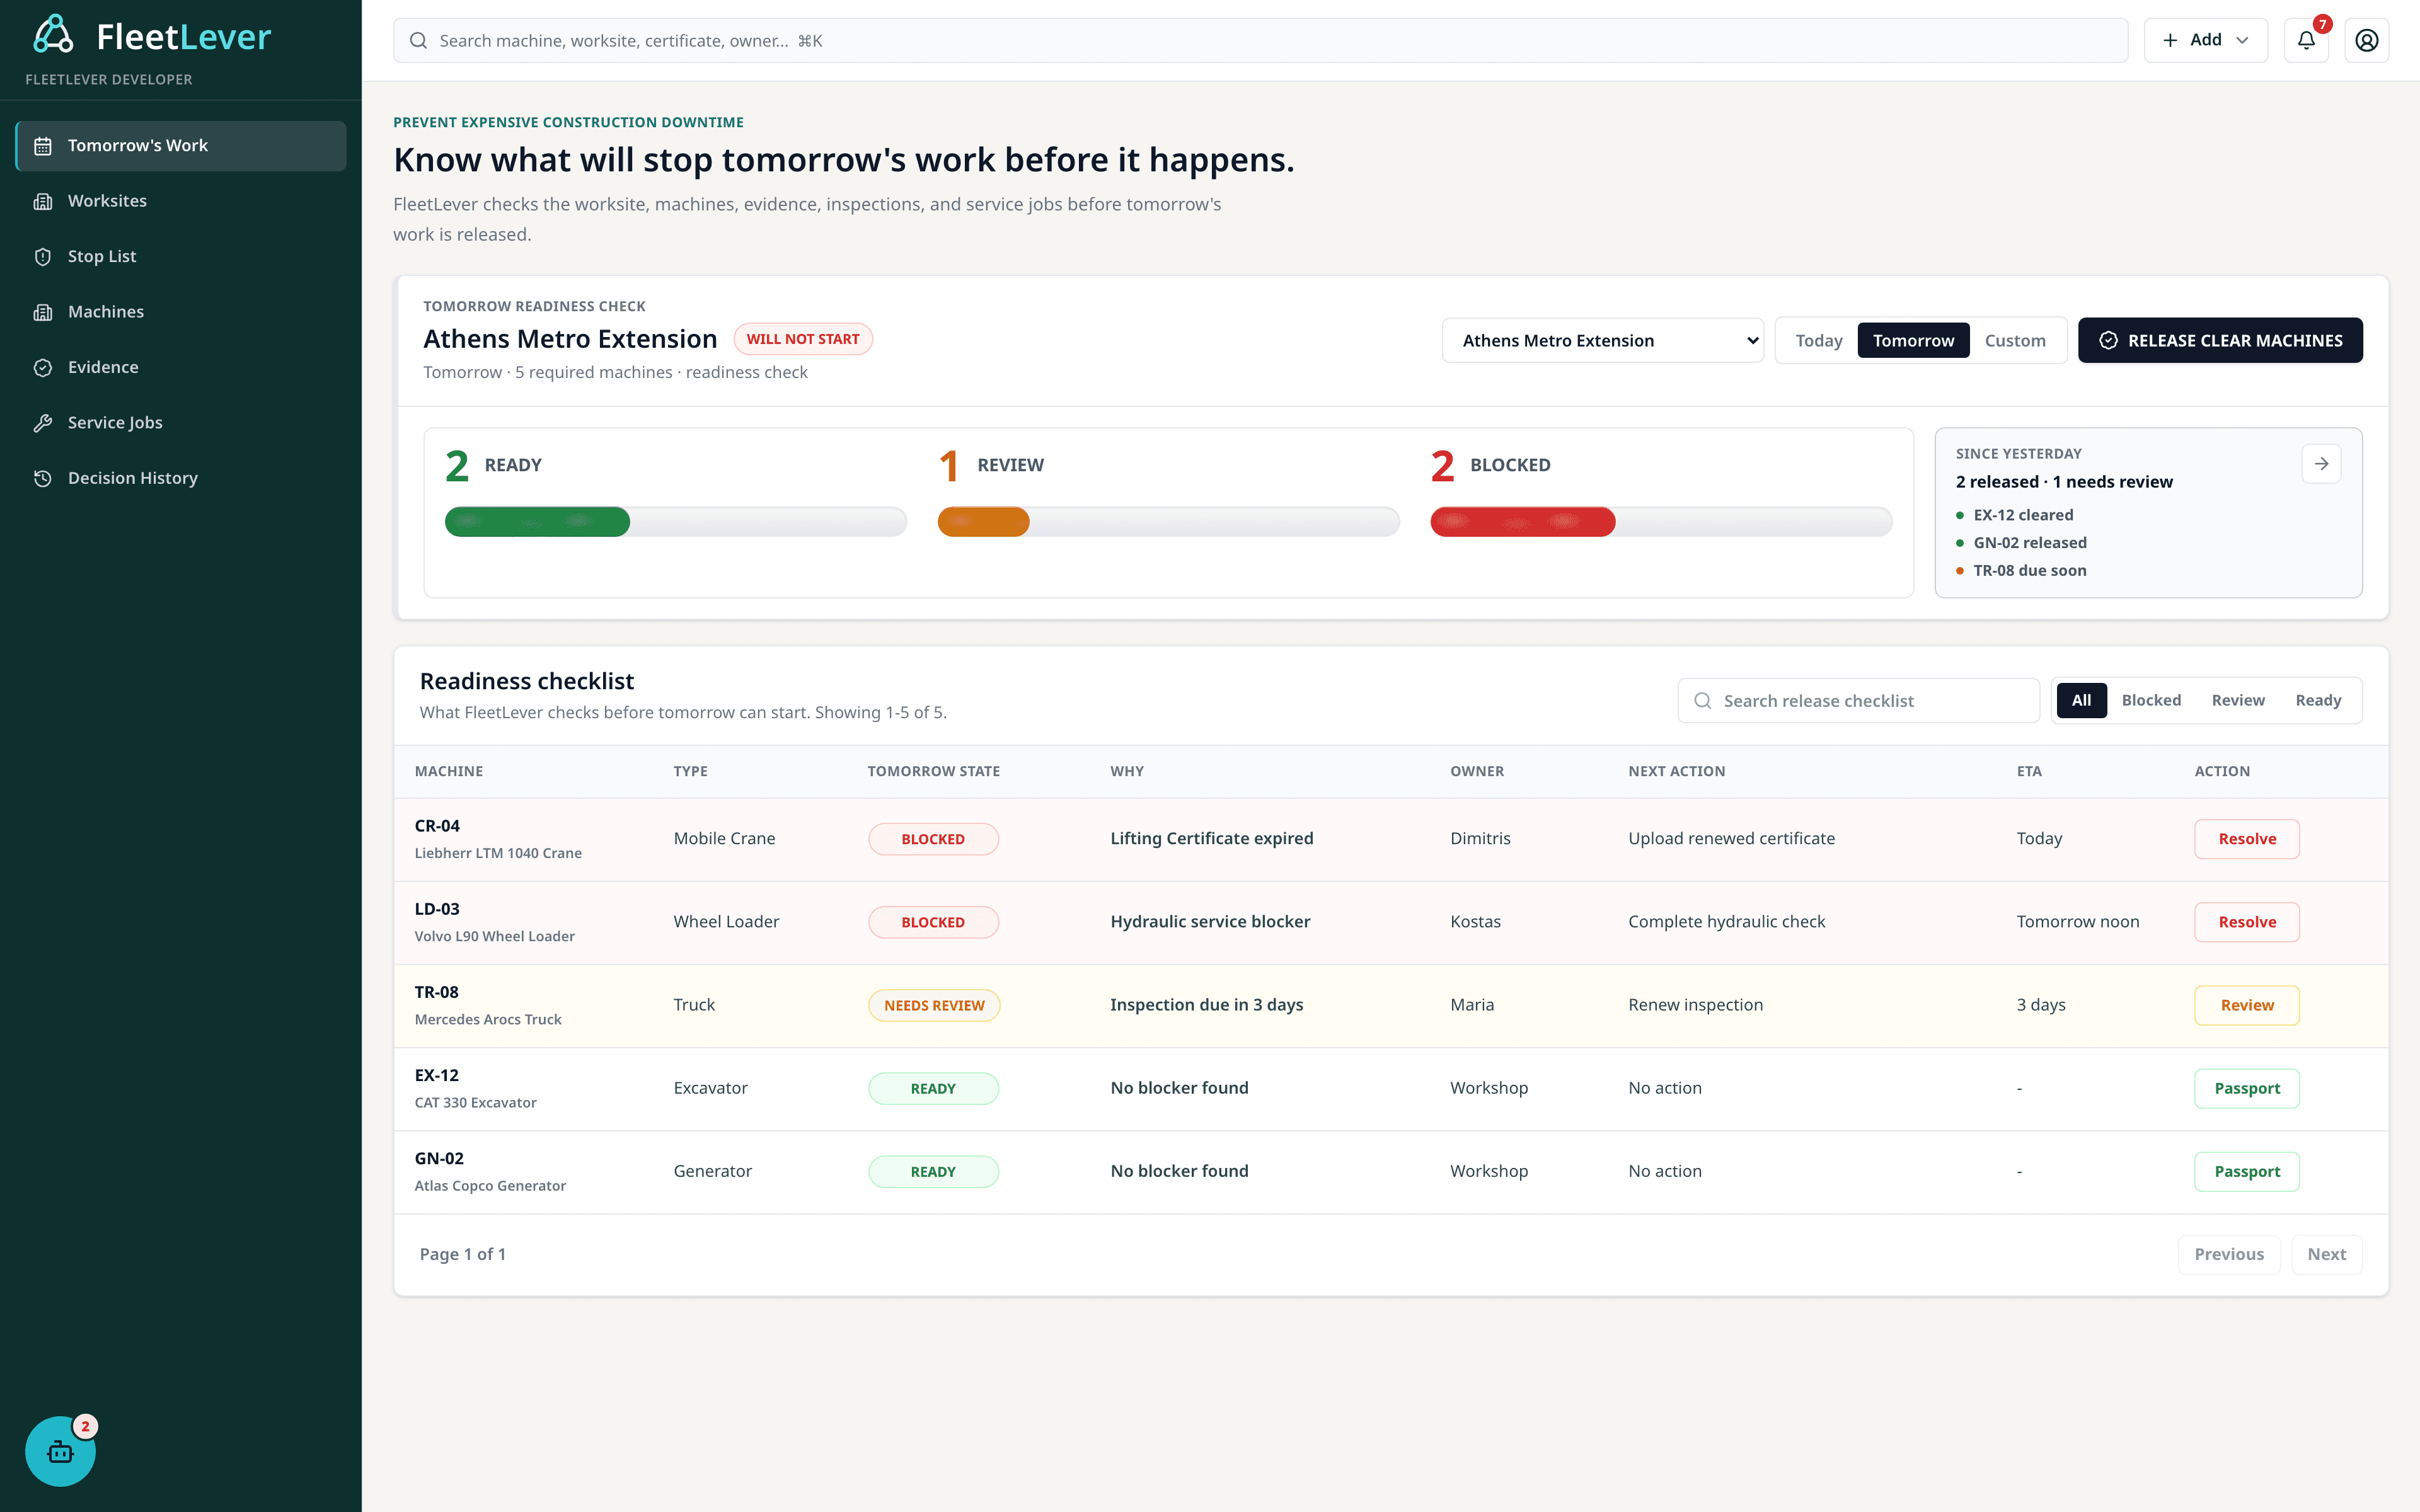Click the Service Jobs wrench icon
Image resolution: width=2420 pixels, height=1512 pixels.
click(43, 423)
